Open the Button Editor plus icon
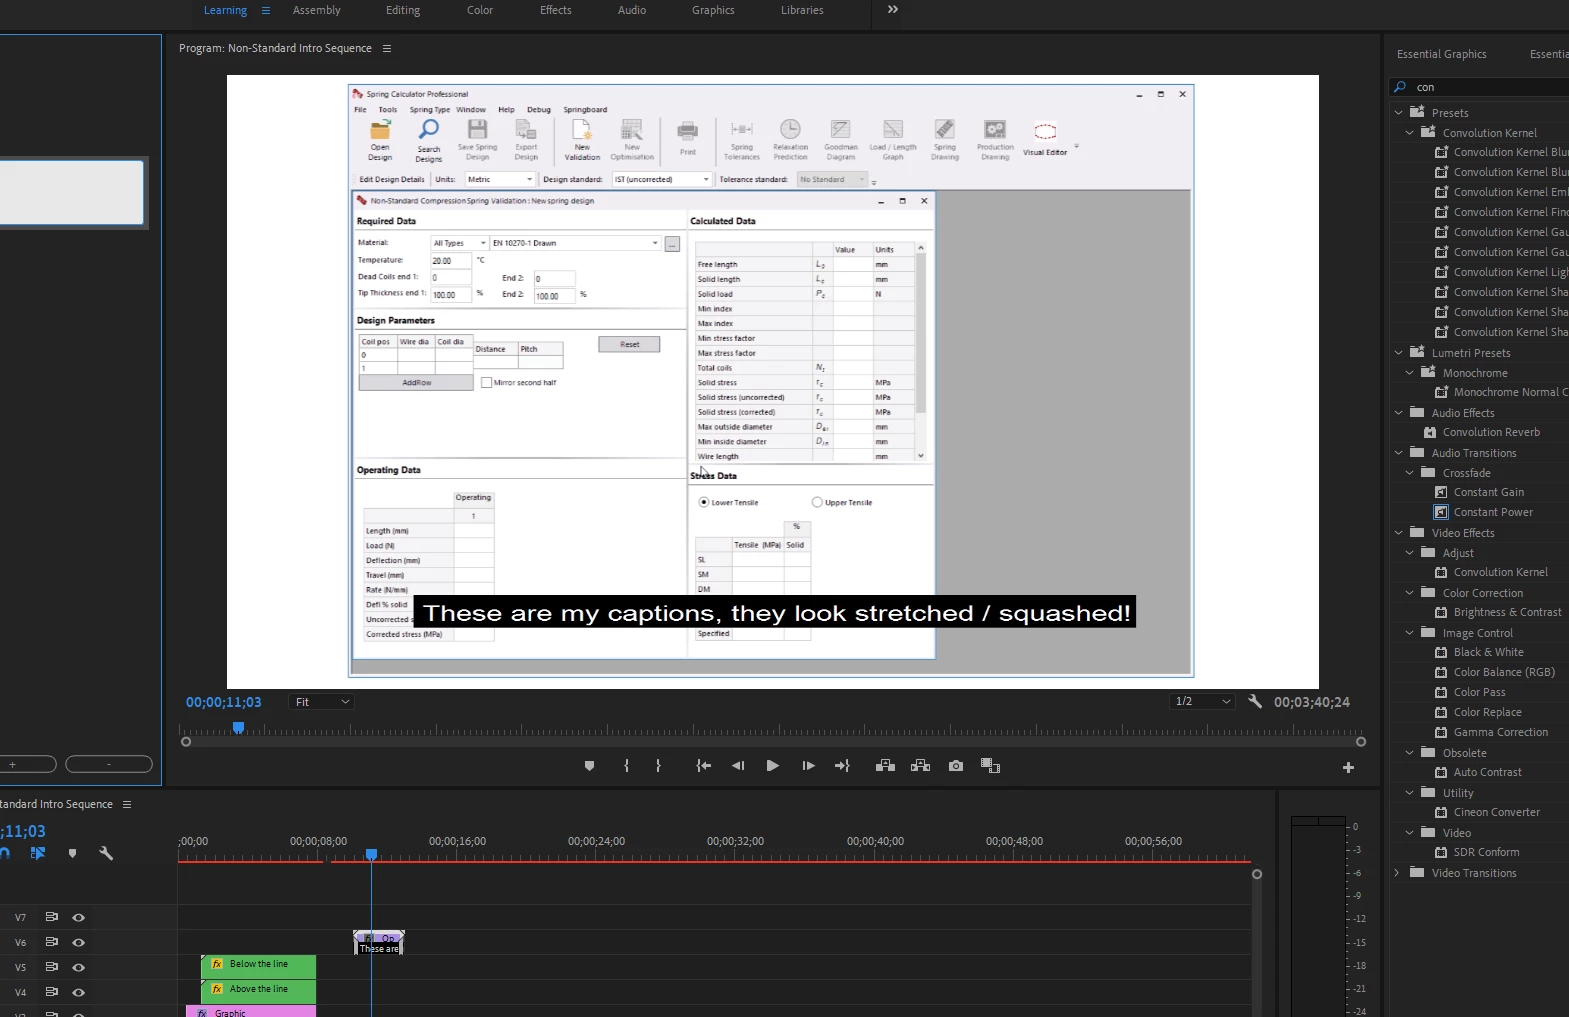Viewport: 1569px width, 1017px height. [x=1348, y=767]
